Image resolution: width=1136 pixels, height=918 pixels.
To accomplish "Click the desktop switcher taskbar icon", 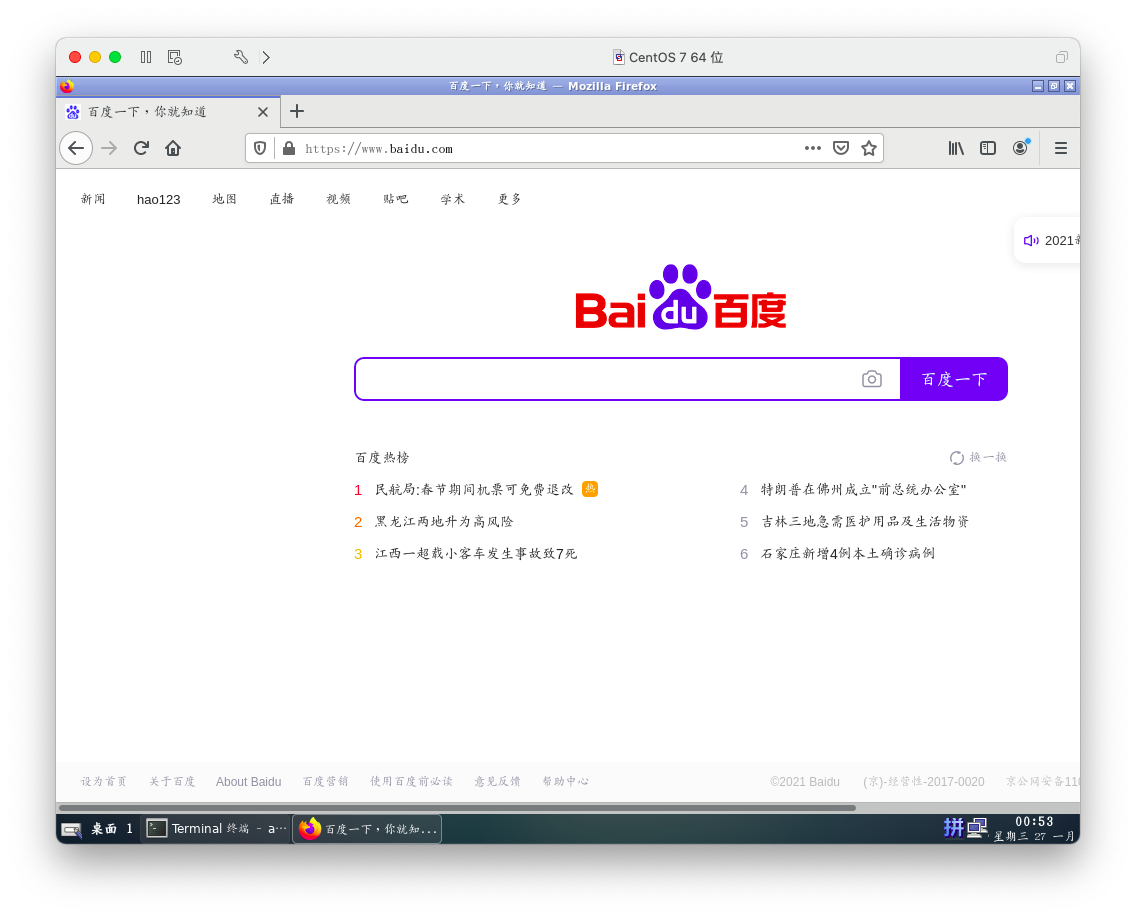I will click(72, 829).
